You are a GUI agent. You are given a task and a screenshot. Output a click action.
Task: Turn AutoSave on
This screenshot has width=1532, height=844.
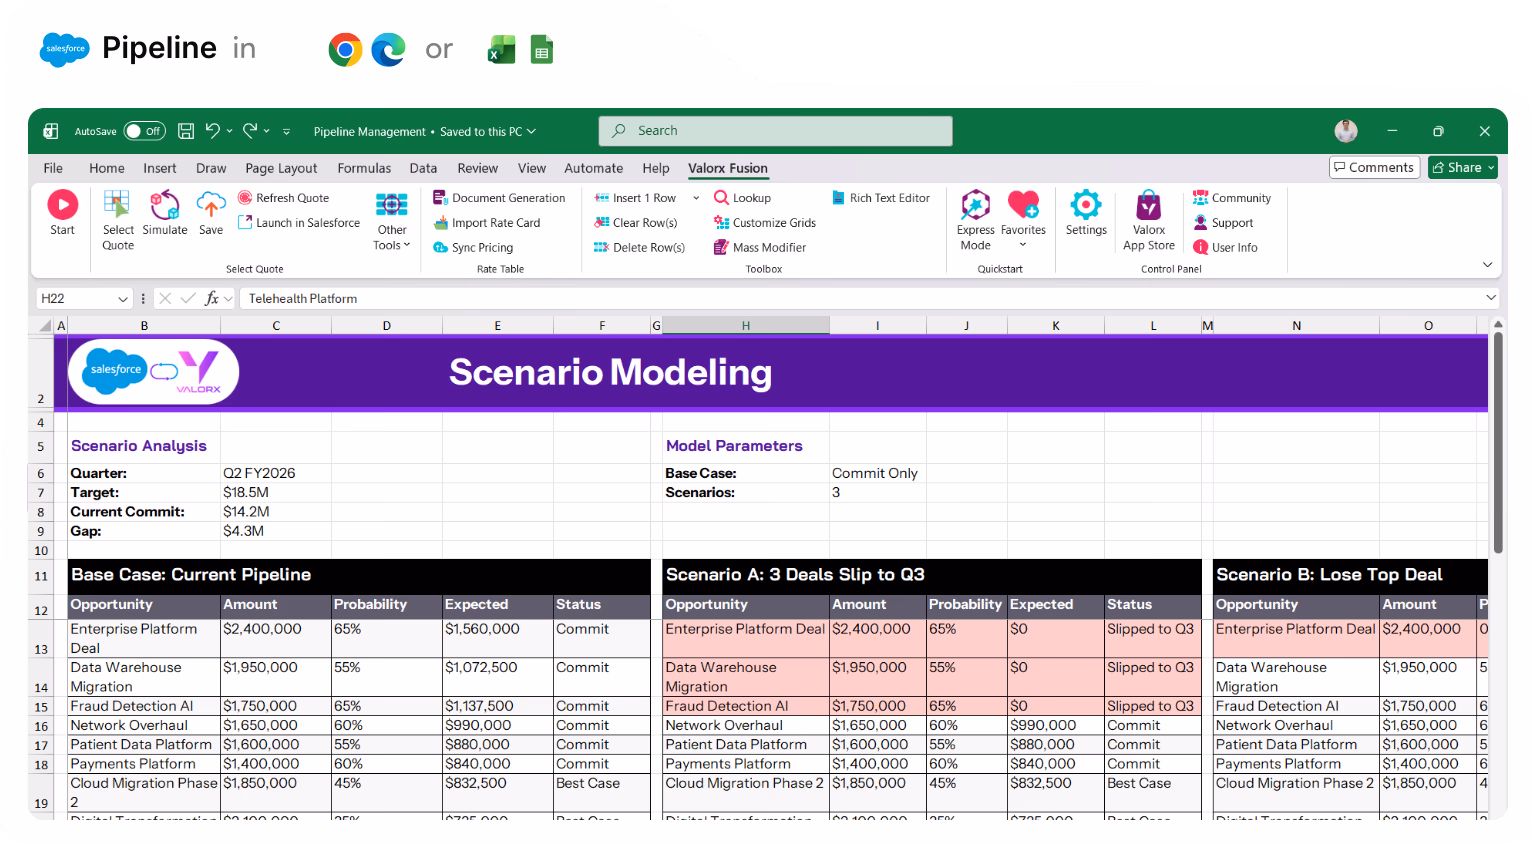point(144,131)
